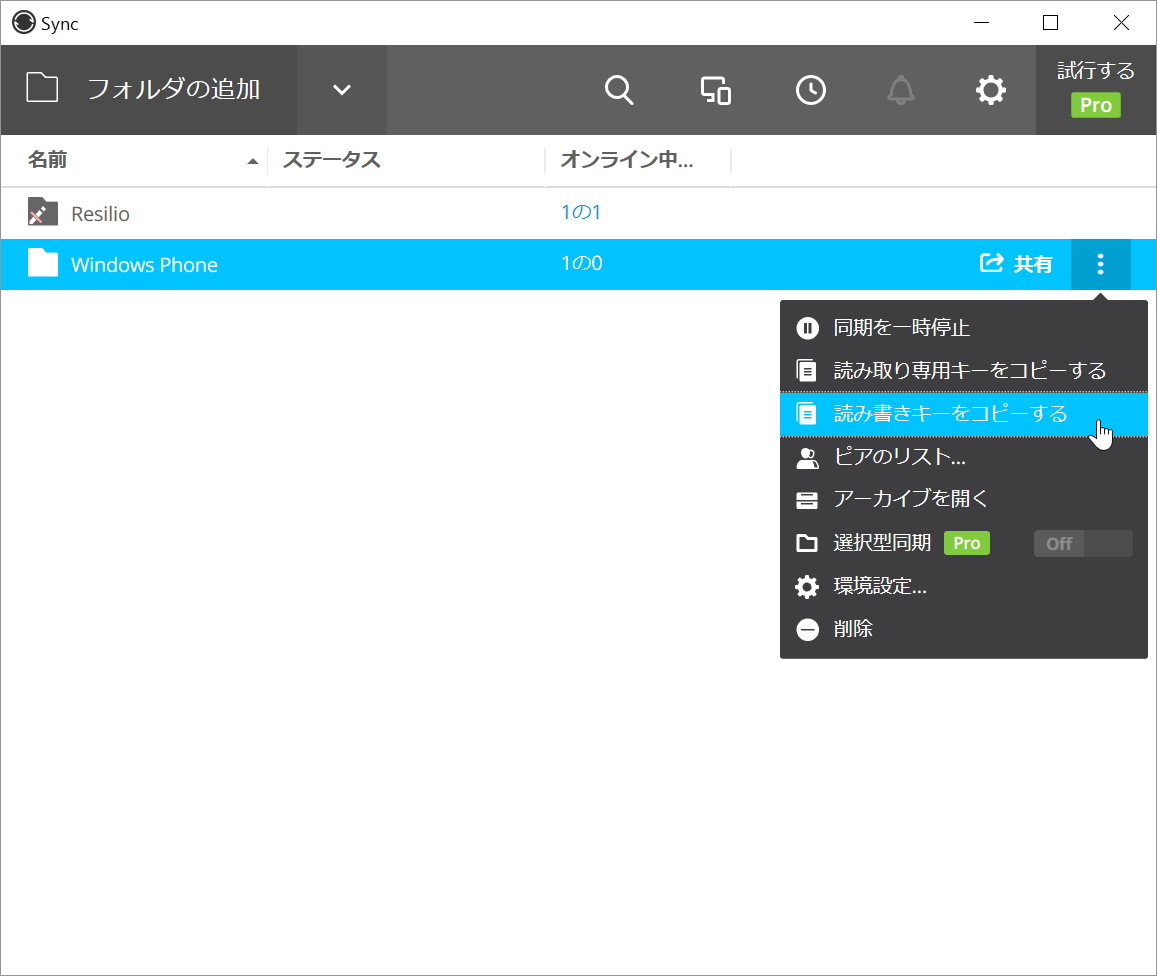Click the copy icon beside 読み取り専用キー
The height and width of the screenshot is (976, 1157).
[807, 370]
